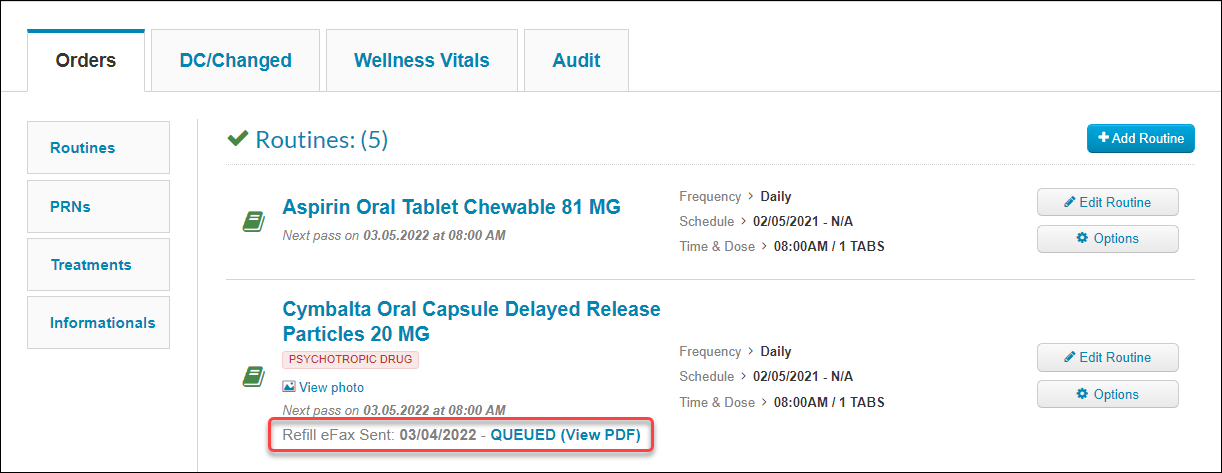Click the photo icon next to View photo

(x=289, y=387)
